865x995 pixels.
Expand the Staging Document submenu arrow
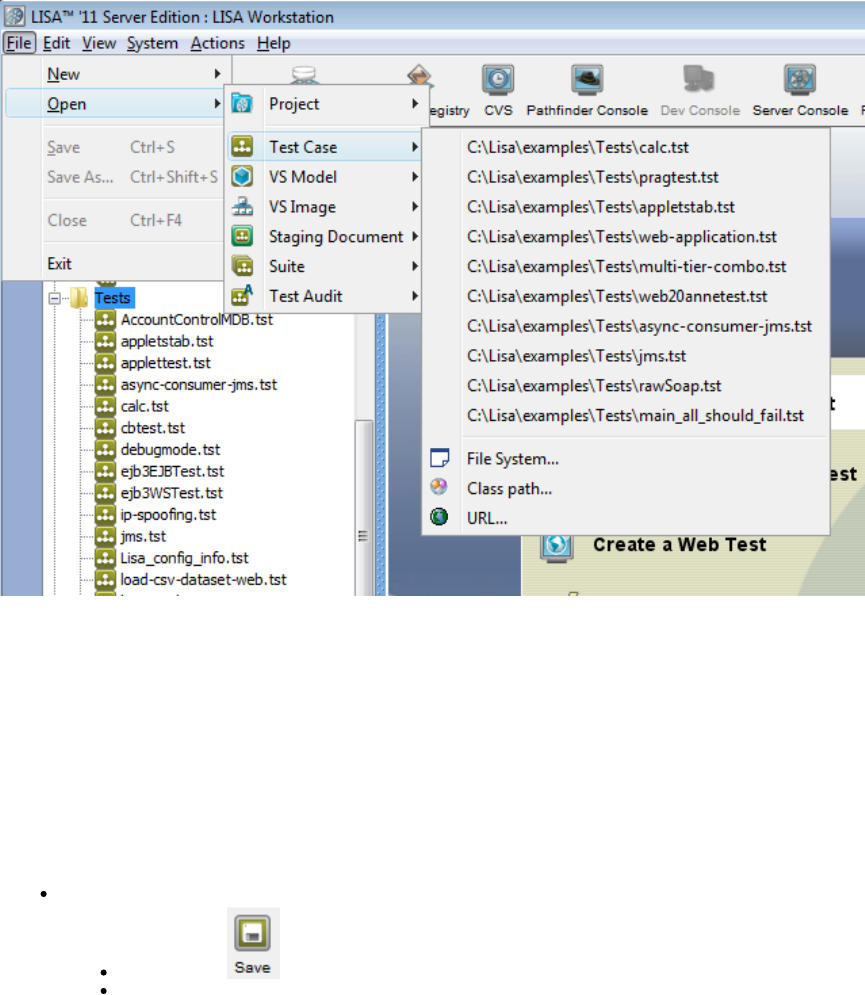[414, 236]
